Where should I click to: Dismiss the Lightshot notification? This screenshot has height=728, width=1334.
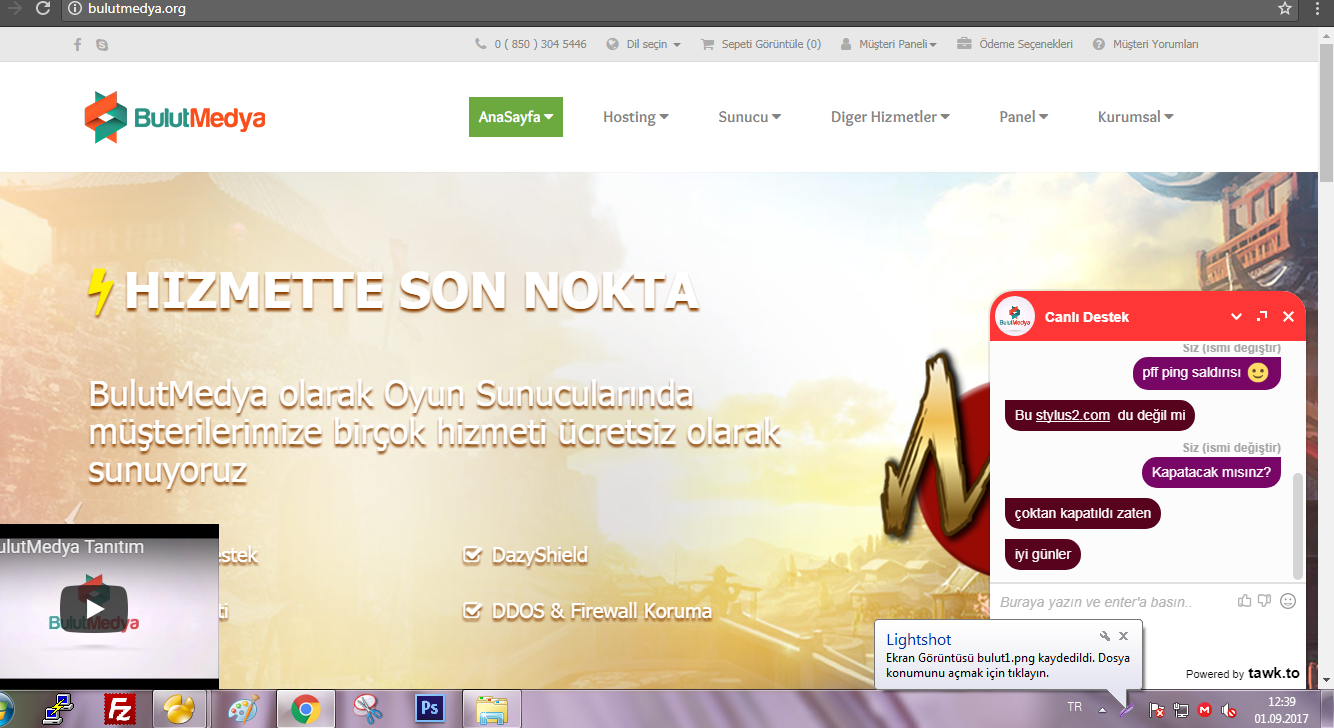(1123, 636)
